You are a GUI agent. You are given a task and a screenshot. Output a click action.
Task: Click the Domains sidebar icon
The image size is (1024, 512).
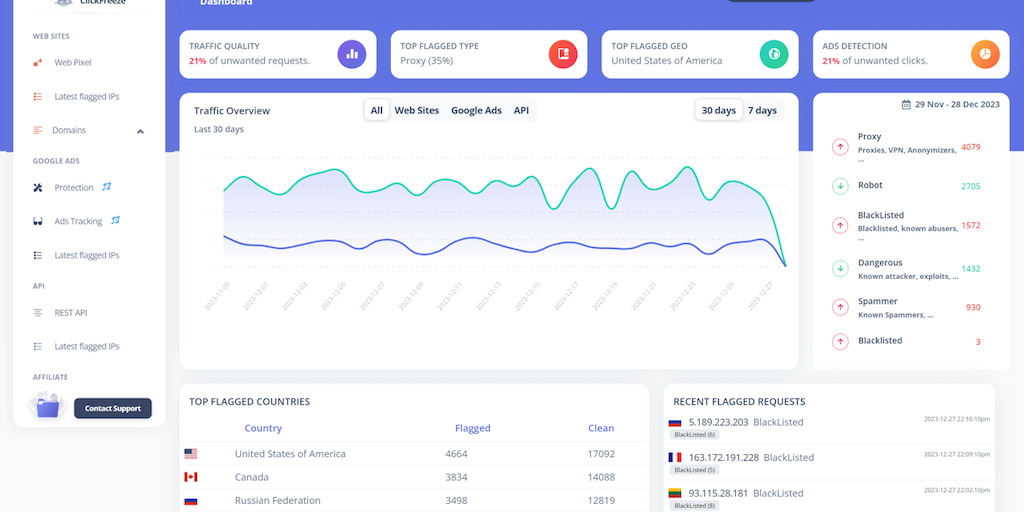tap(38, 131)
